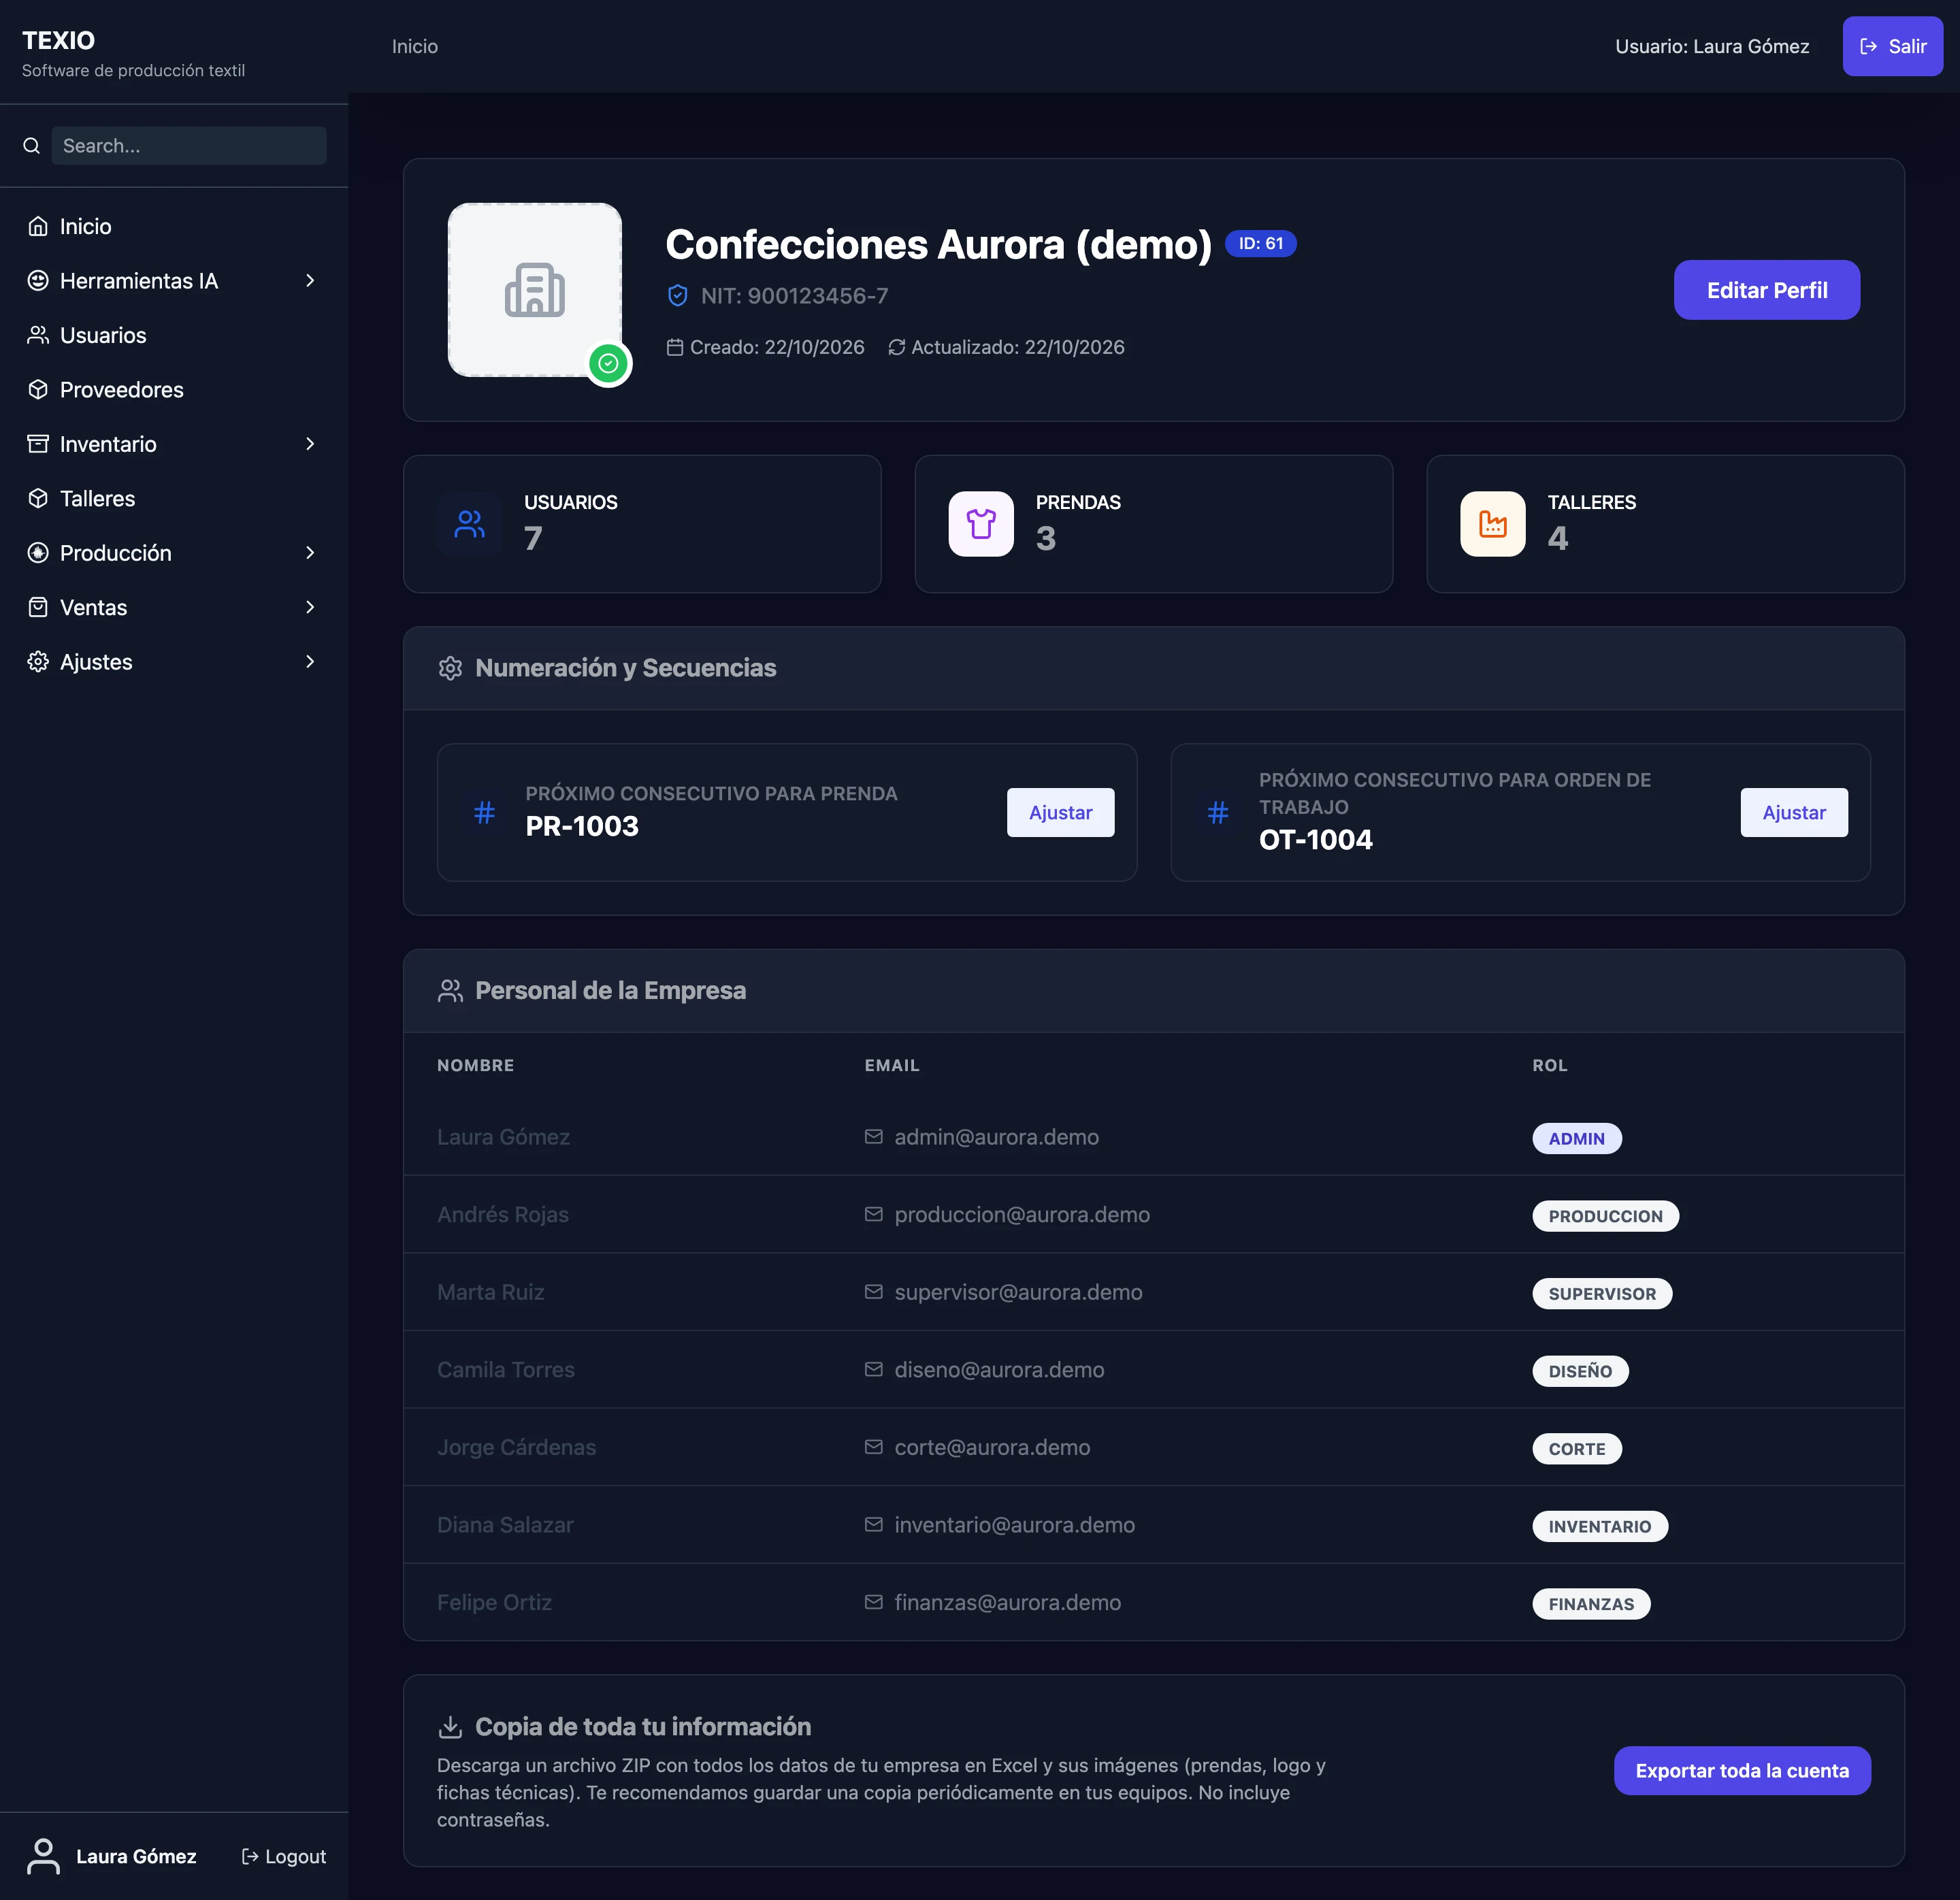
Task: Click the Talleres factory icon
Action: pos(1493,524)
